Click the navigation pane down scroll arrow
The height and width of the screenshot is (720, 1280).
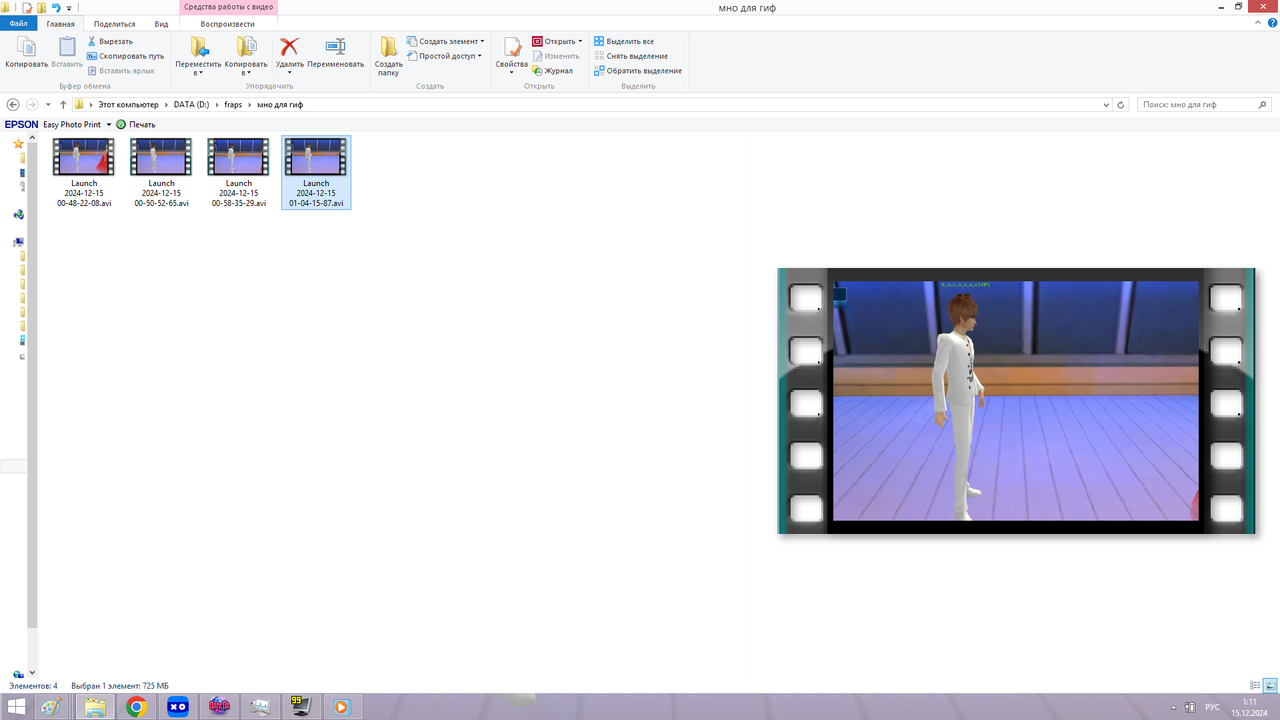pos(32,673)
